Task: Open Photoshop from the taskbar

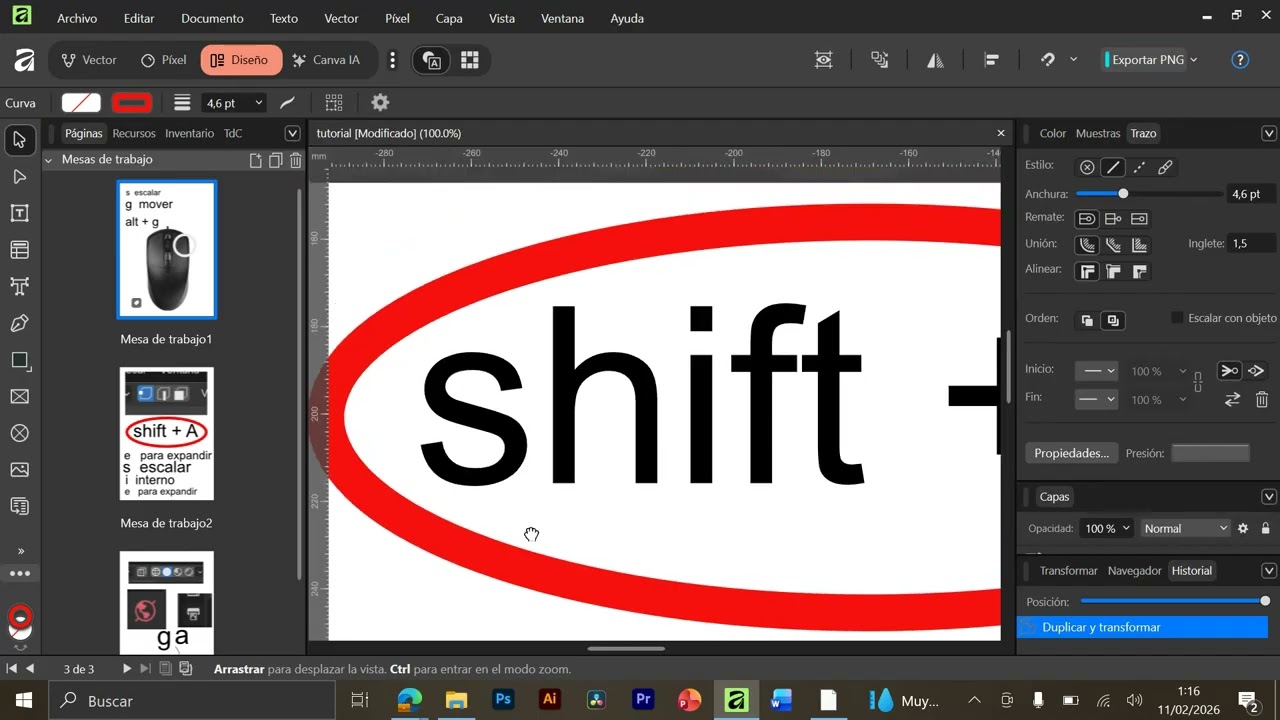Action: point(502,700)
